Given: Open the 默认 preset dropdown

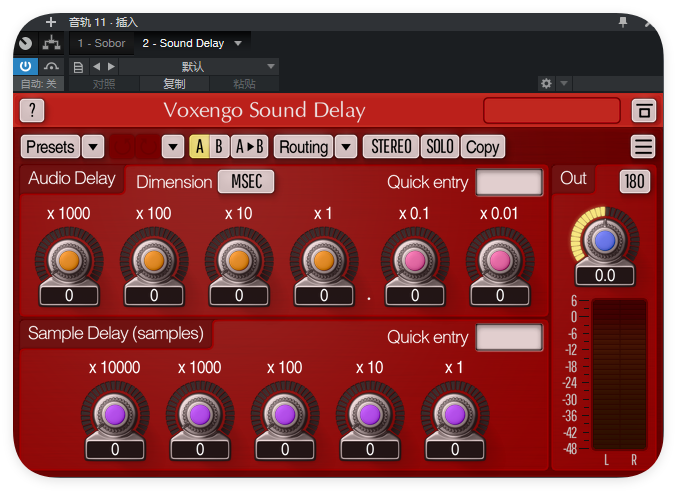Looking at the screenshot, I should point(199,67).
